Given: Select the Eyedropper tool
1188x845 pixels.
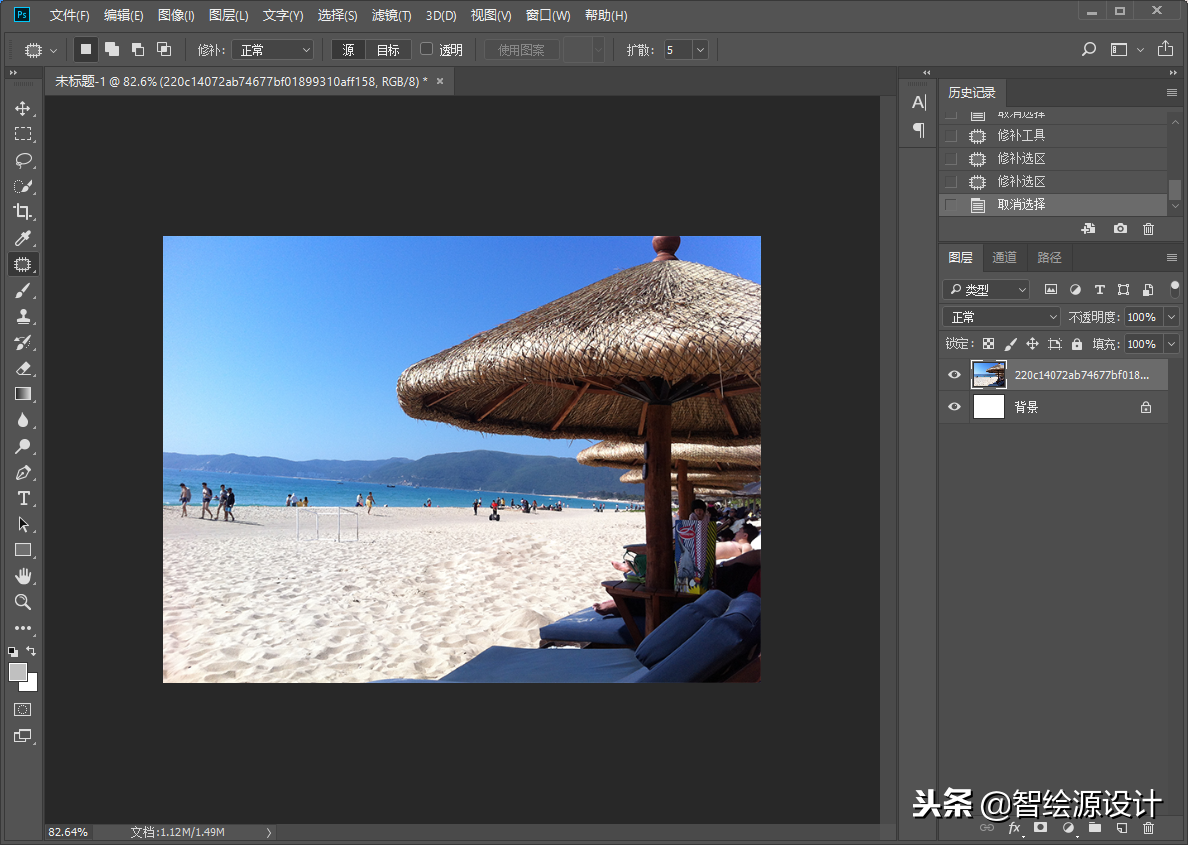Looking at the screenshot, I should (23, 238).
